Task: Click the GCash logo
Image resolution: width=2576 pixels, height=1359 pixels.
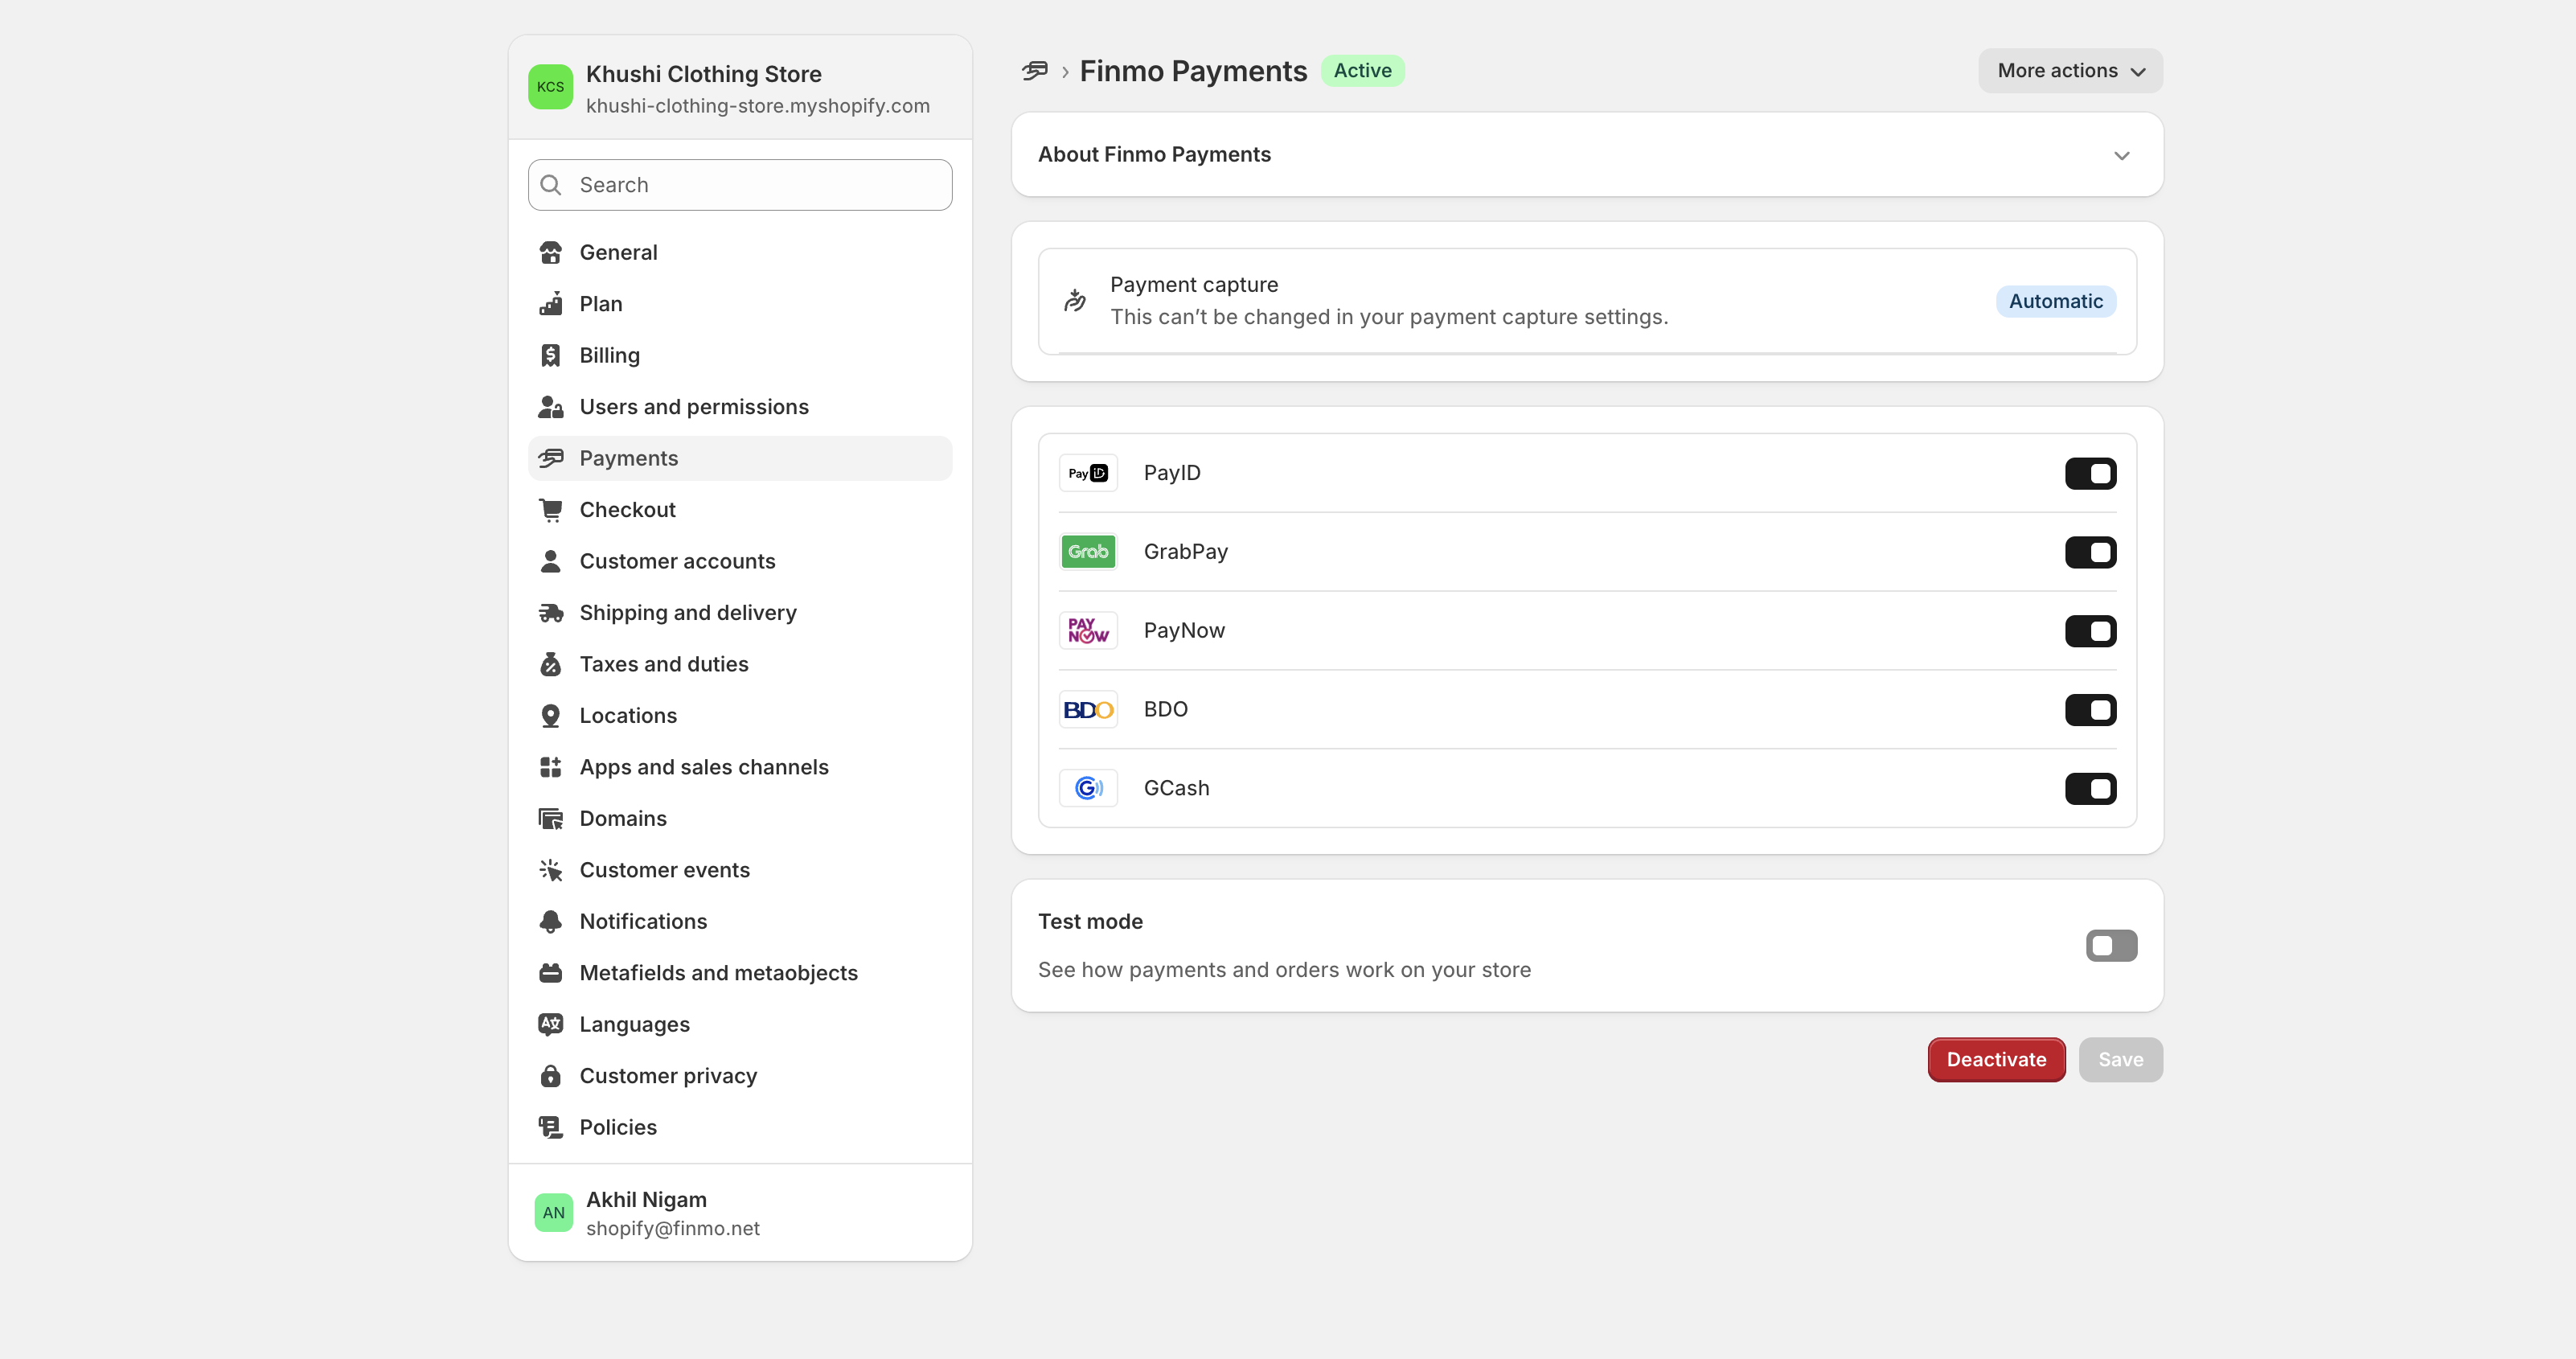Action: 1088,789
